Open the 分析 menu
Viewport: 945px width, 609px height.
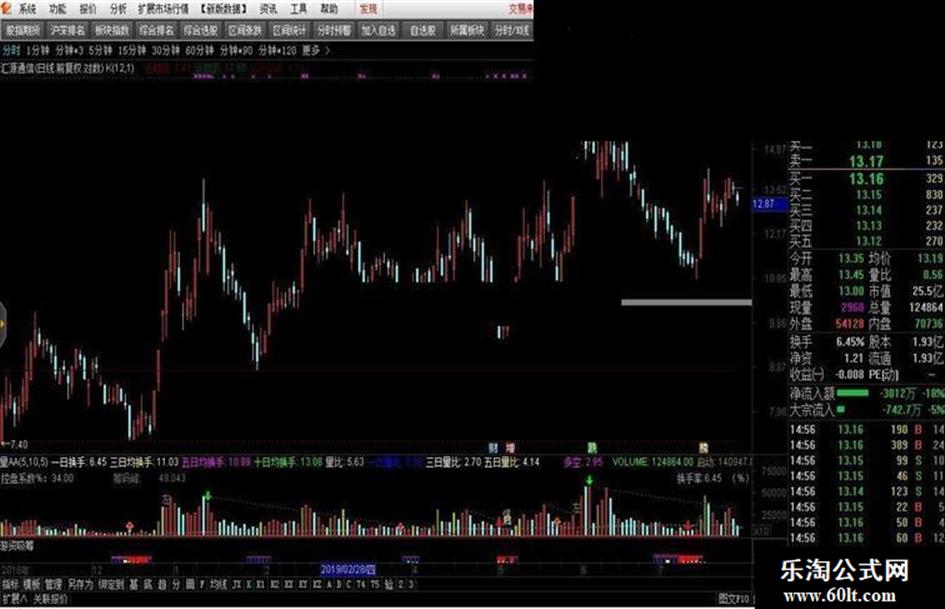[118, 9]
